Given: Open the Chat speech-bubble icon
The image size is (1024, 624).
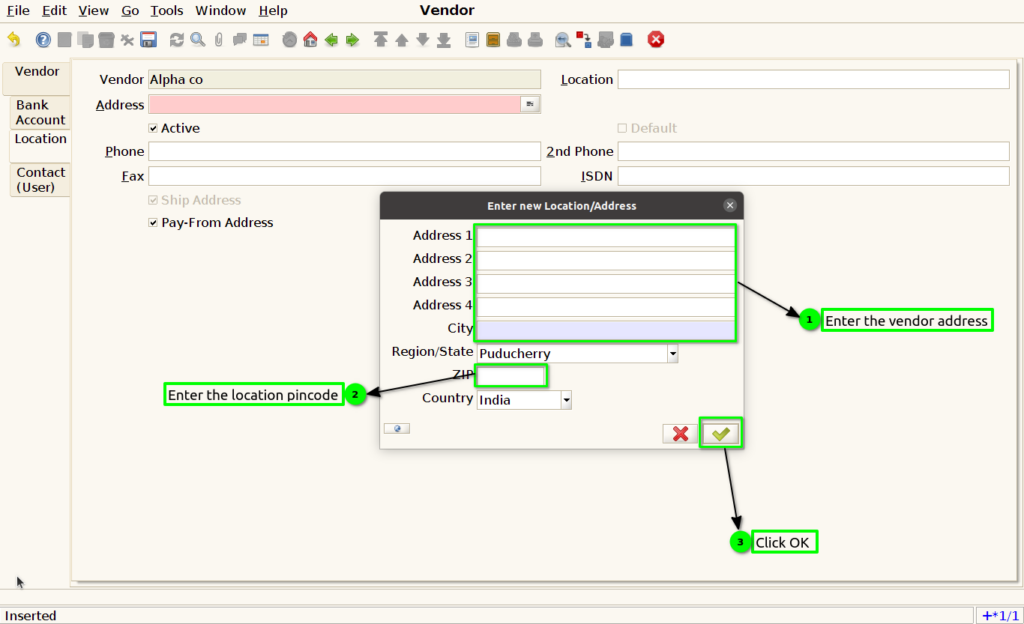Looking at the screenshot, I should (x=240, y=40).
